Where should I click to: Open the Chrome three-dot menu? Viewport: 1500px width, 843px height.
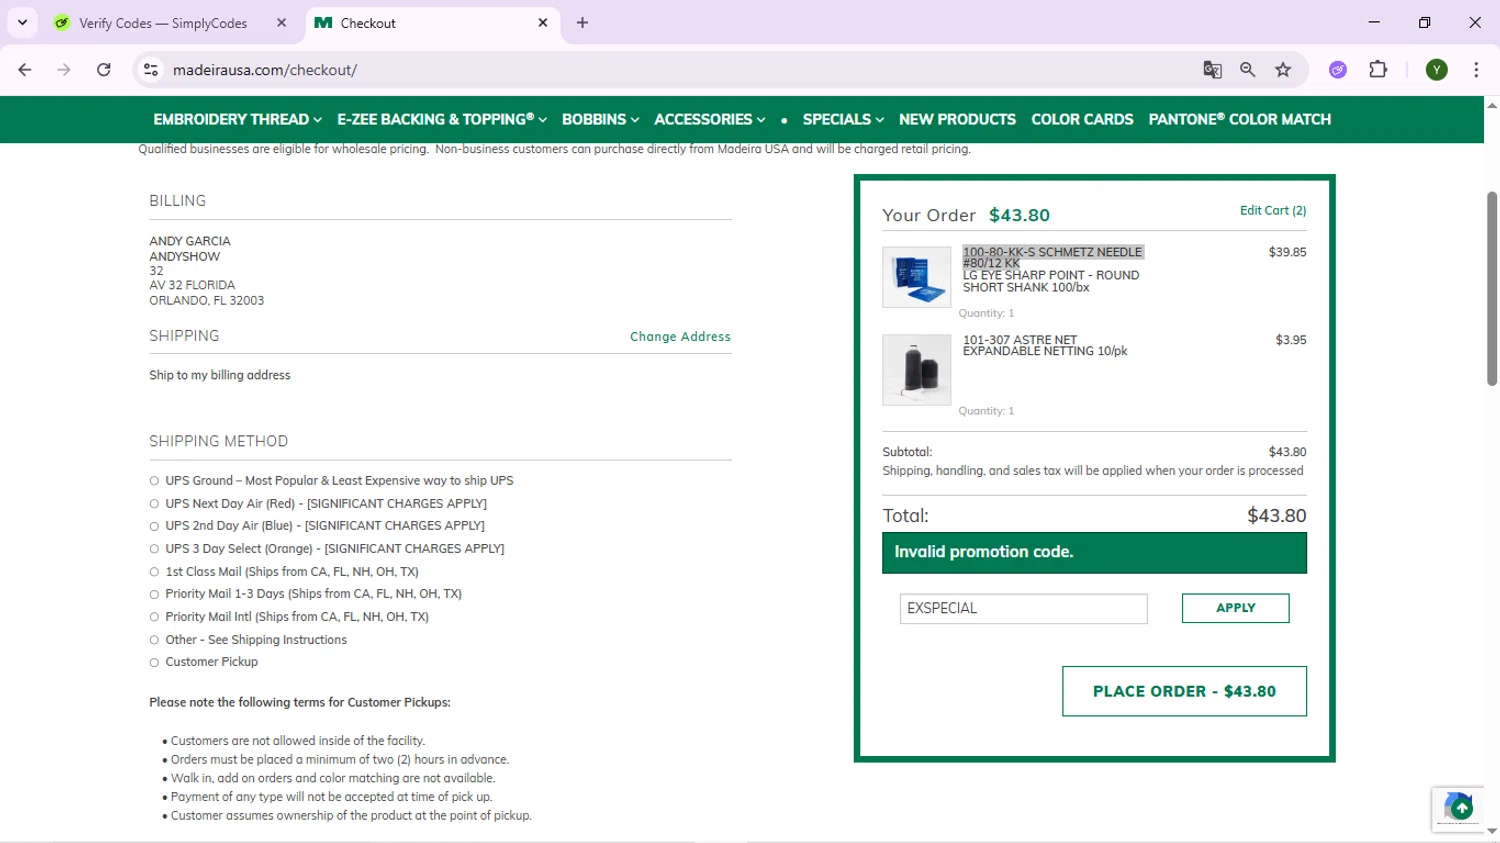click(x=1476, y=70)
